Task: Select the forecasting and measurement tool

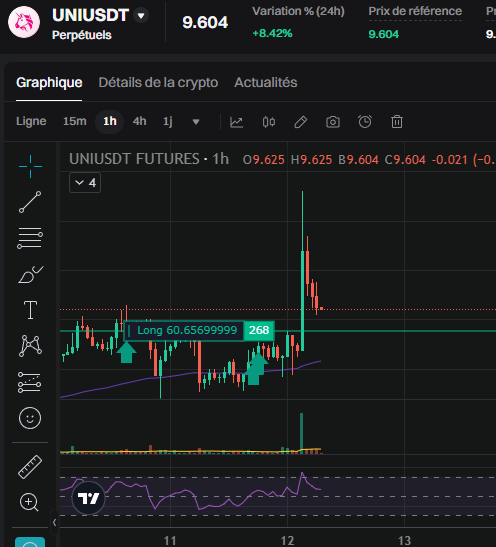Action: pos(30,382)
